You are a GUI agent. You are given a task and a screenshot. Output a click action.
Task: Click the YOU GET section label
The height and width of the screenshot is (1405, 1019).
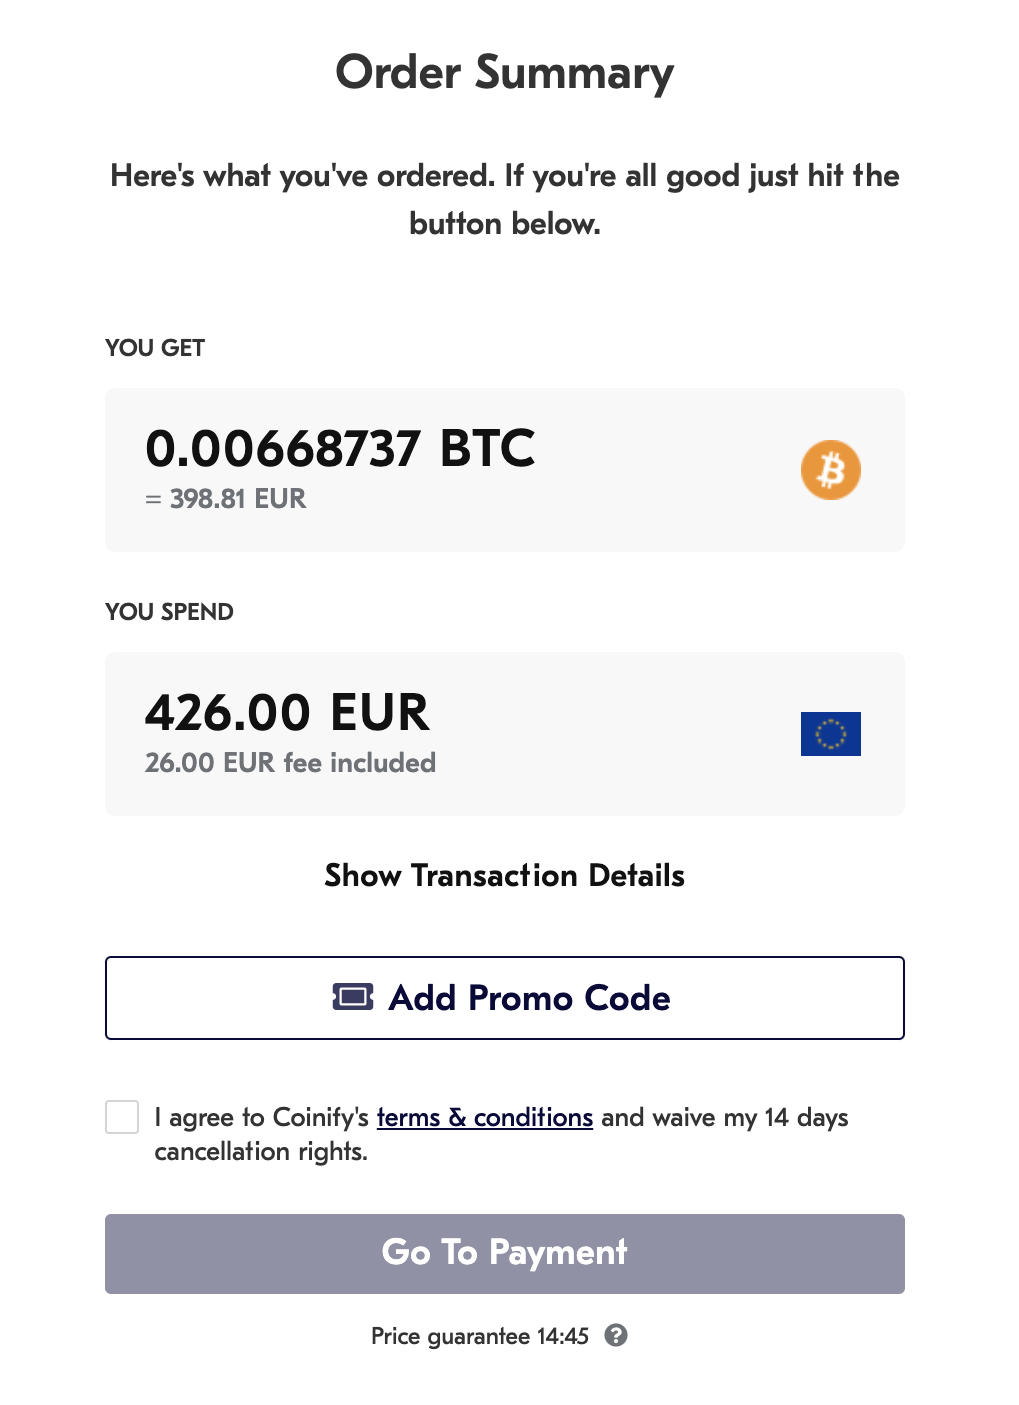pos(155,348)
